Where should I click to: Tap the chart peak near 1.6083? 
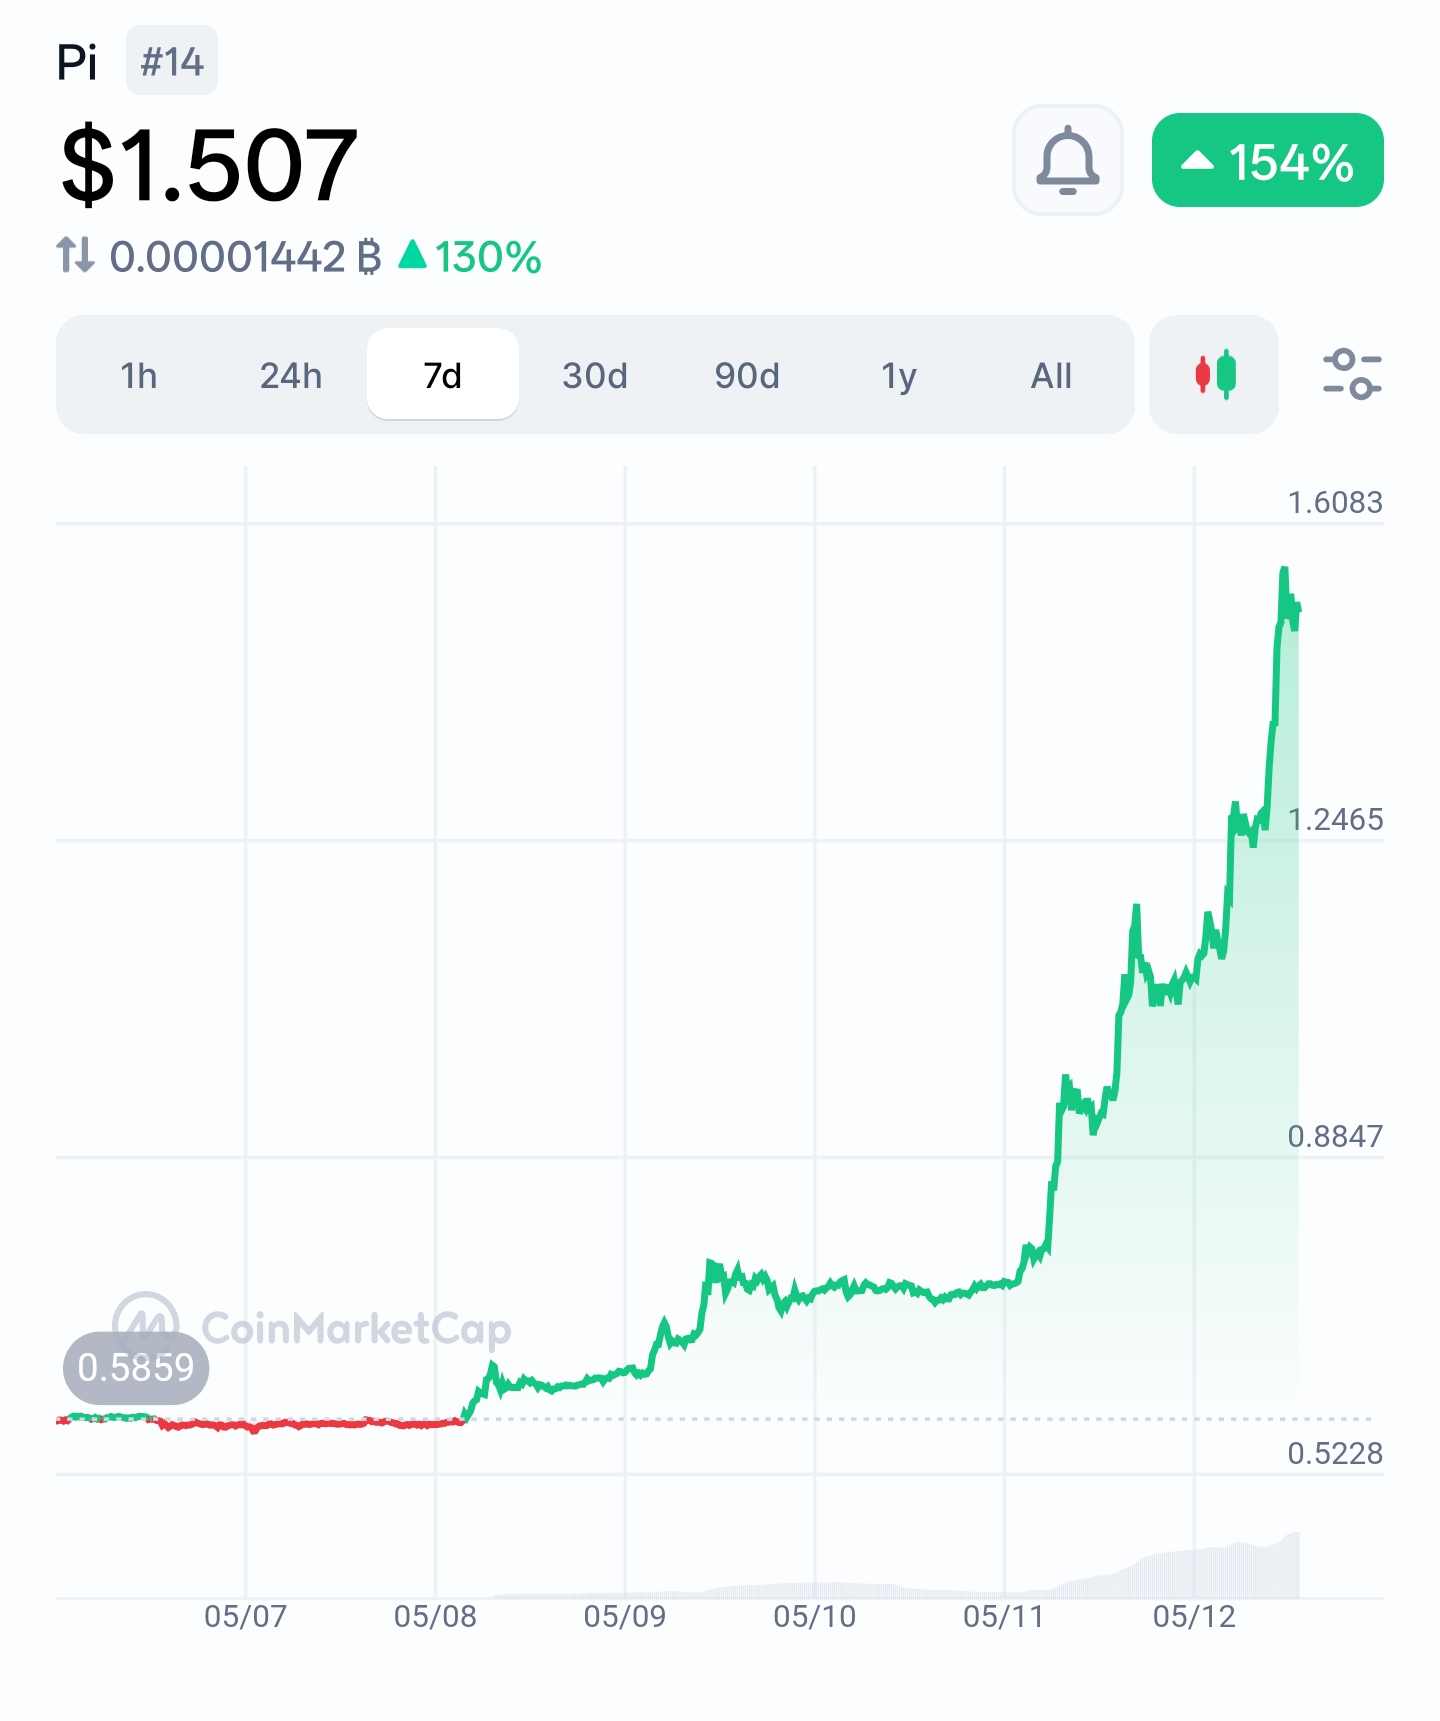pyautogui.click(x=1284, y=571)
